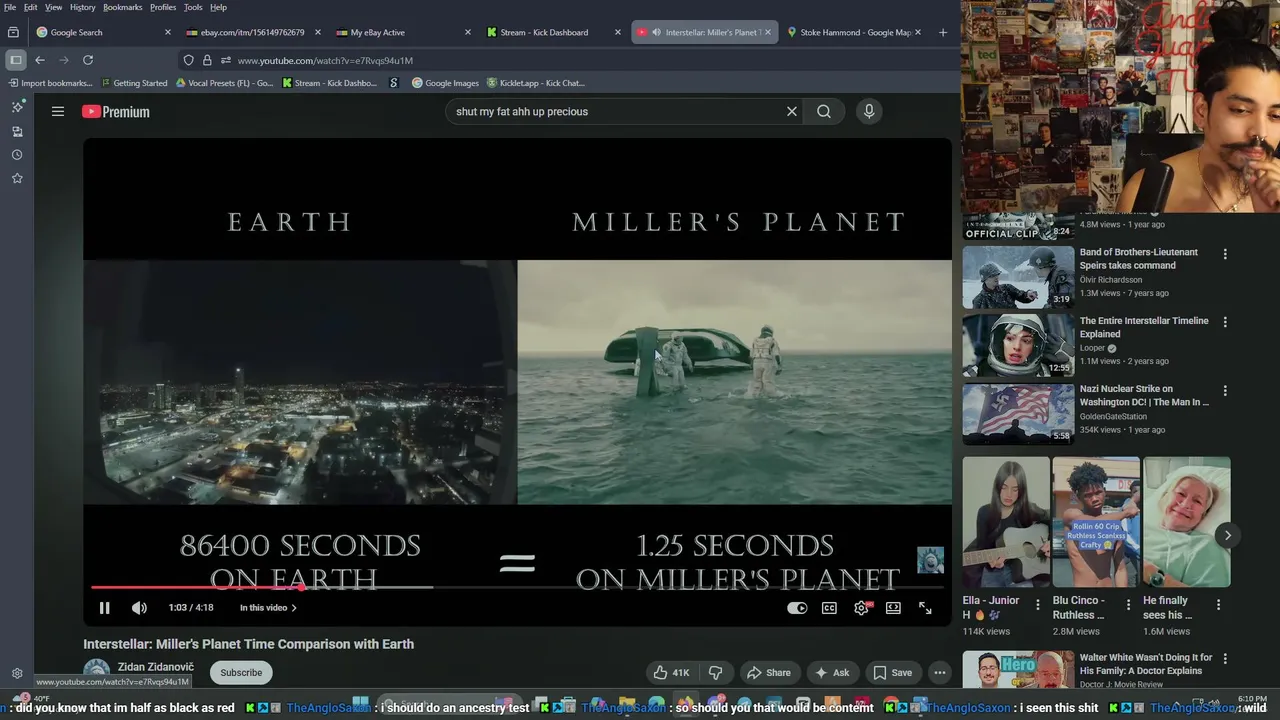Image resolution: width=1280 pixels, height=720 pixels.
Task: Pause the YouTube video
Action: (x=104, y=608)
